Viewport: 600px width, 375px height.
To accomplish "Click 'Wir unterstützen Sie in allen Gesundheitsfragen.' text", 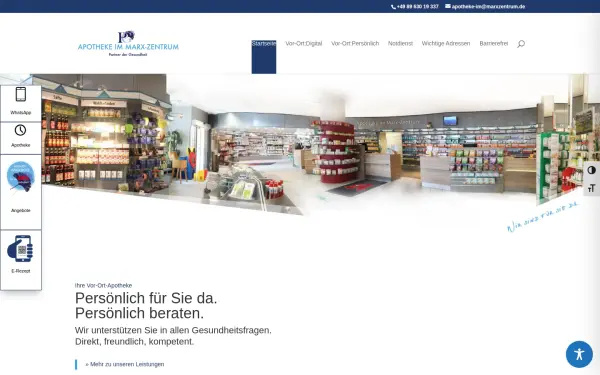I will (173, 330).
